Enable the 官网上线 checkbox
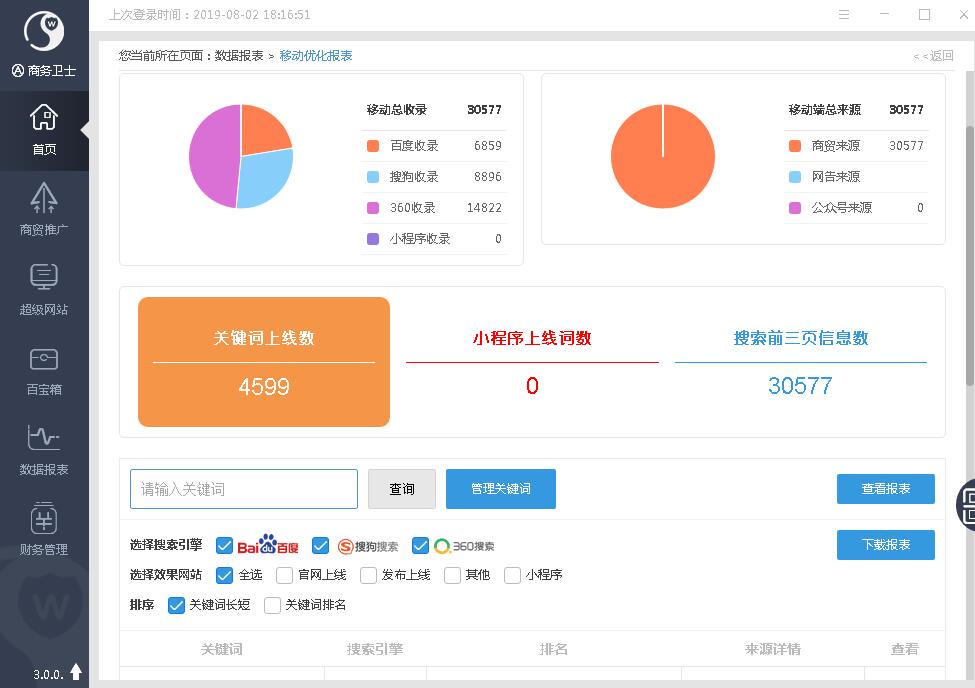Viewport: 975px width, 688px height. pos(282,575)
